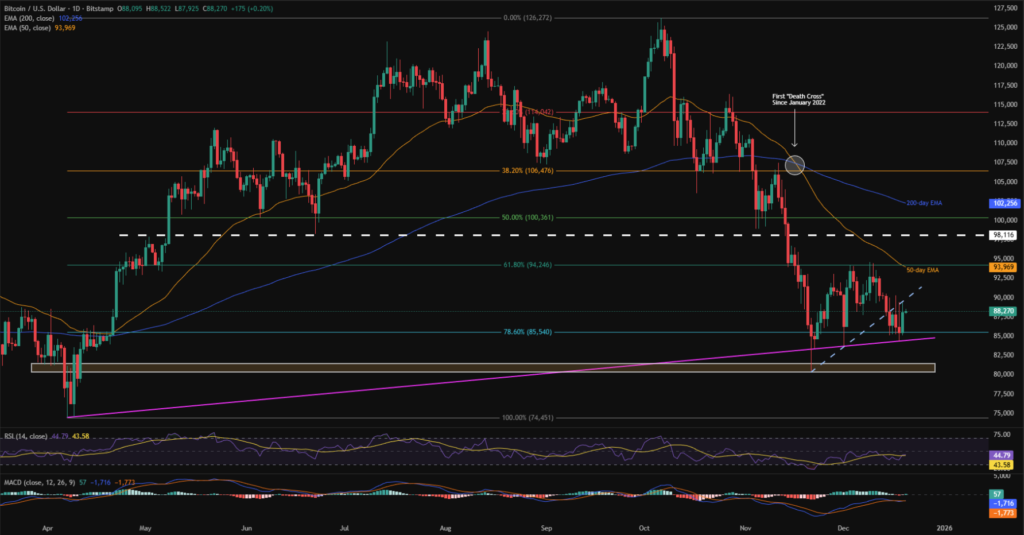Click the 2026 label on time axis
Image resolution: width=1024 pixels, height=535 pixels.
(943, 528)
